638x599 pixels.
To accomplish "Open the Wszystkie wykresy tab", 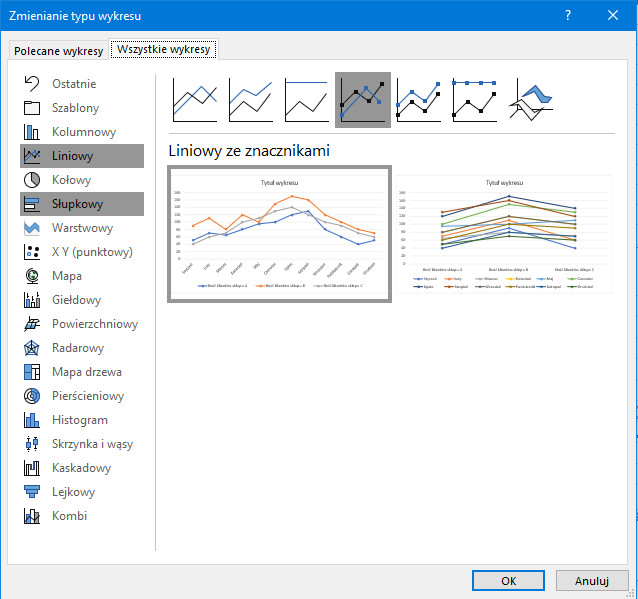I will (164, 49).
